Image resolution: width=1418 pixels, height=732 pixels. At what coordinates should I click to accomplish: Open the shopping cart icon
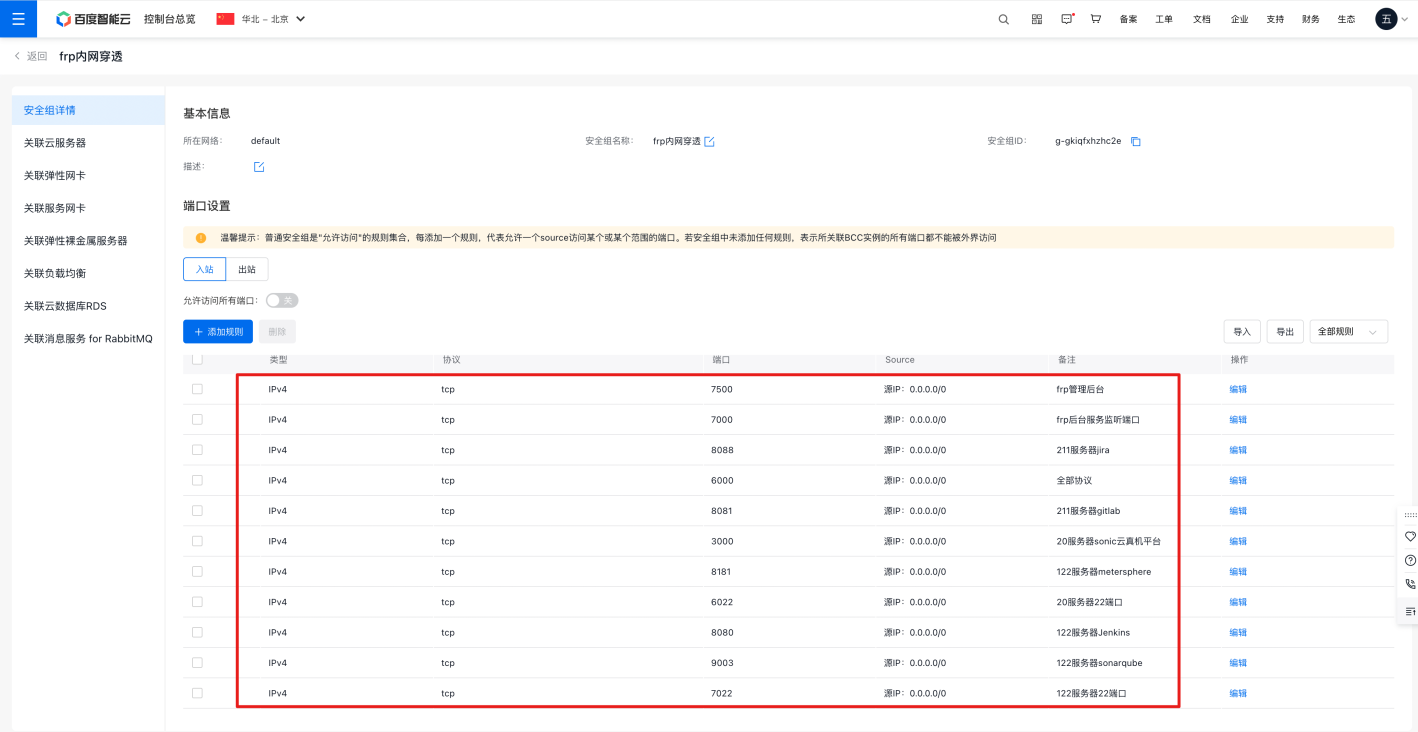[x=1096, y=19]
